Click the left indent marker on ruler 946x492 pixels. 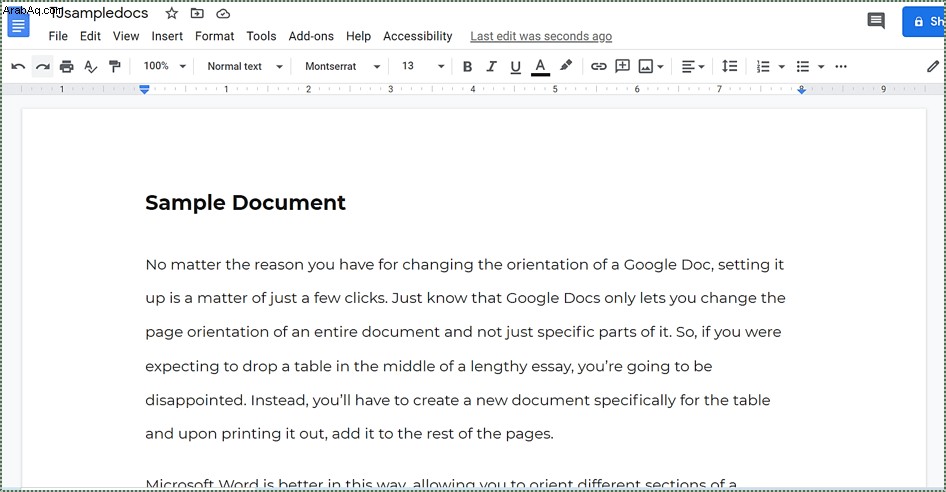click(144, 89)
